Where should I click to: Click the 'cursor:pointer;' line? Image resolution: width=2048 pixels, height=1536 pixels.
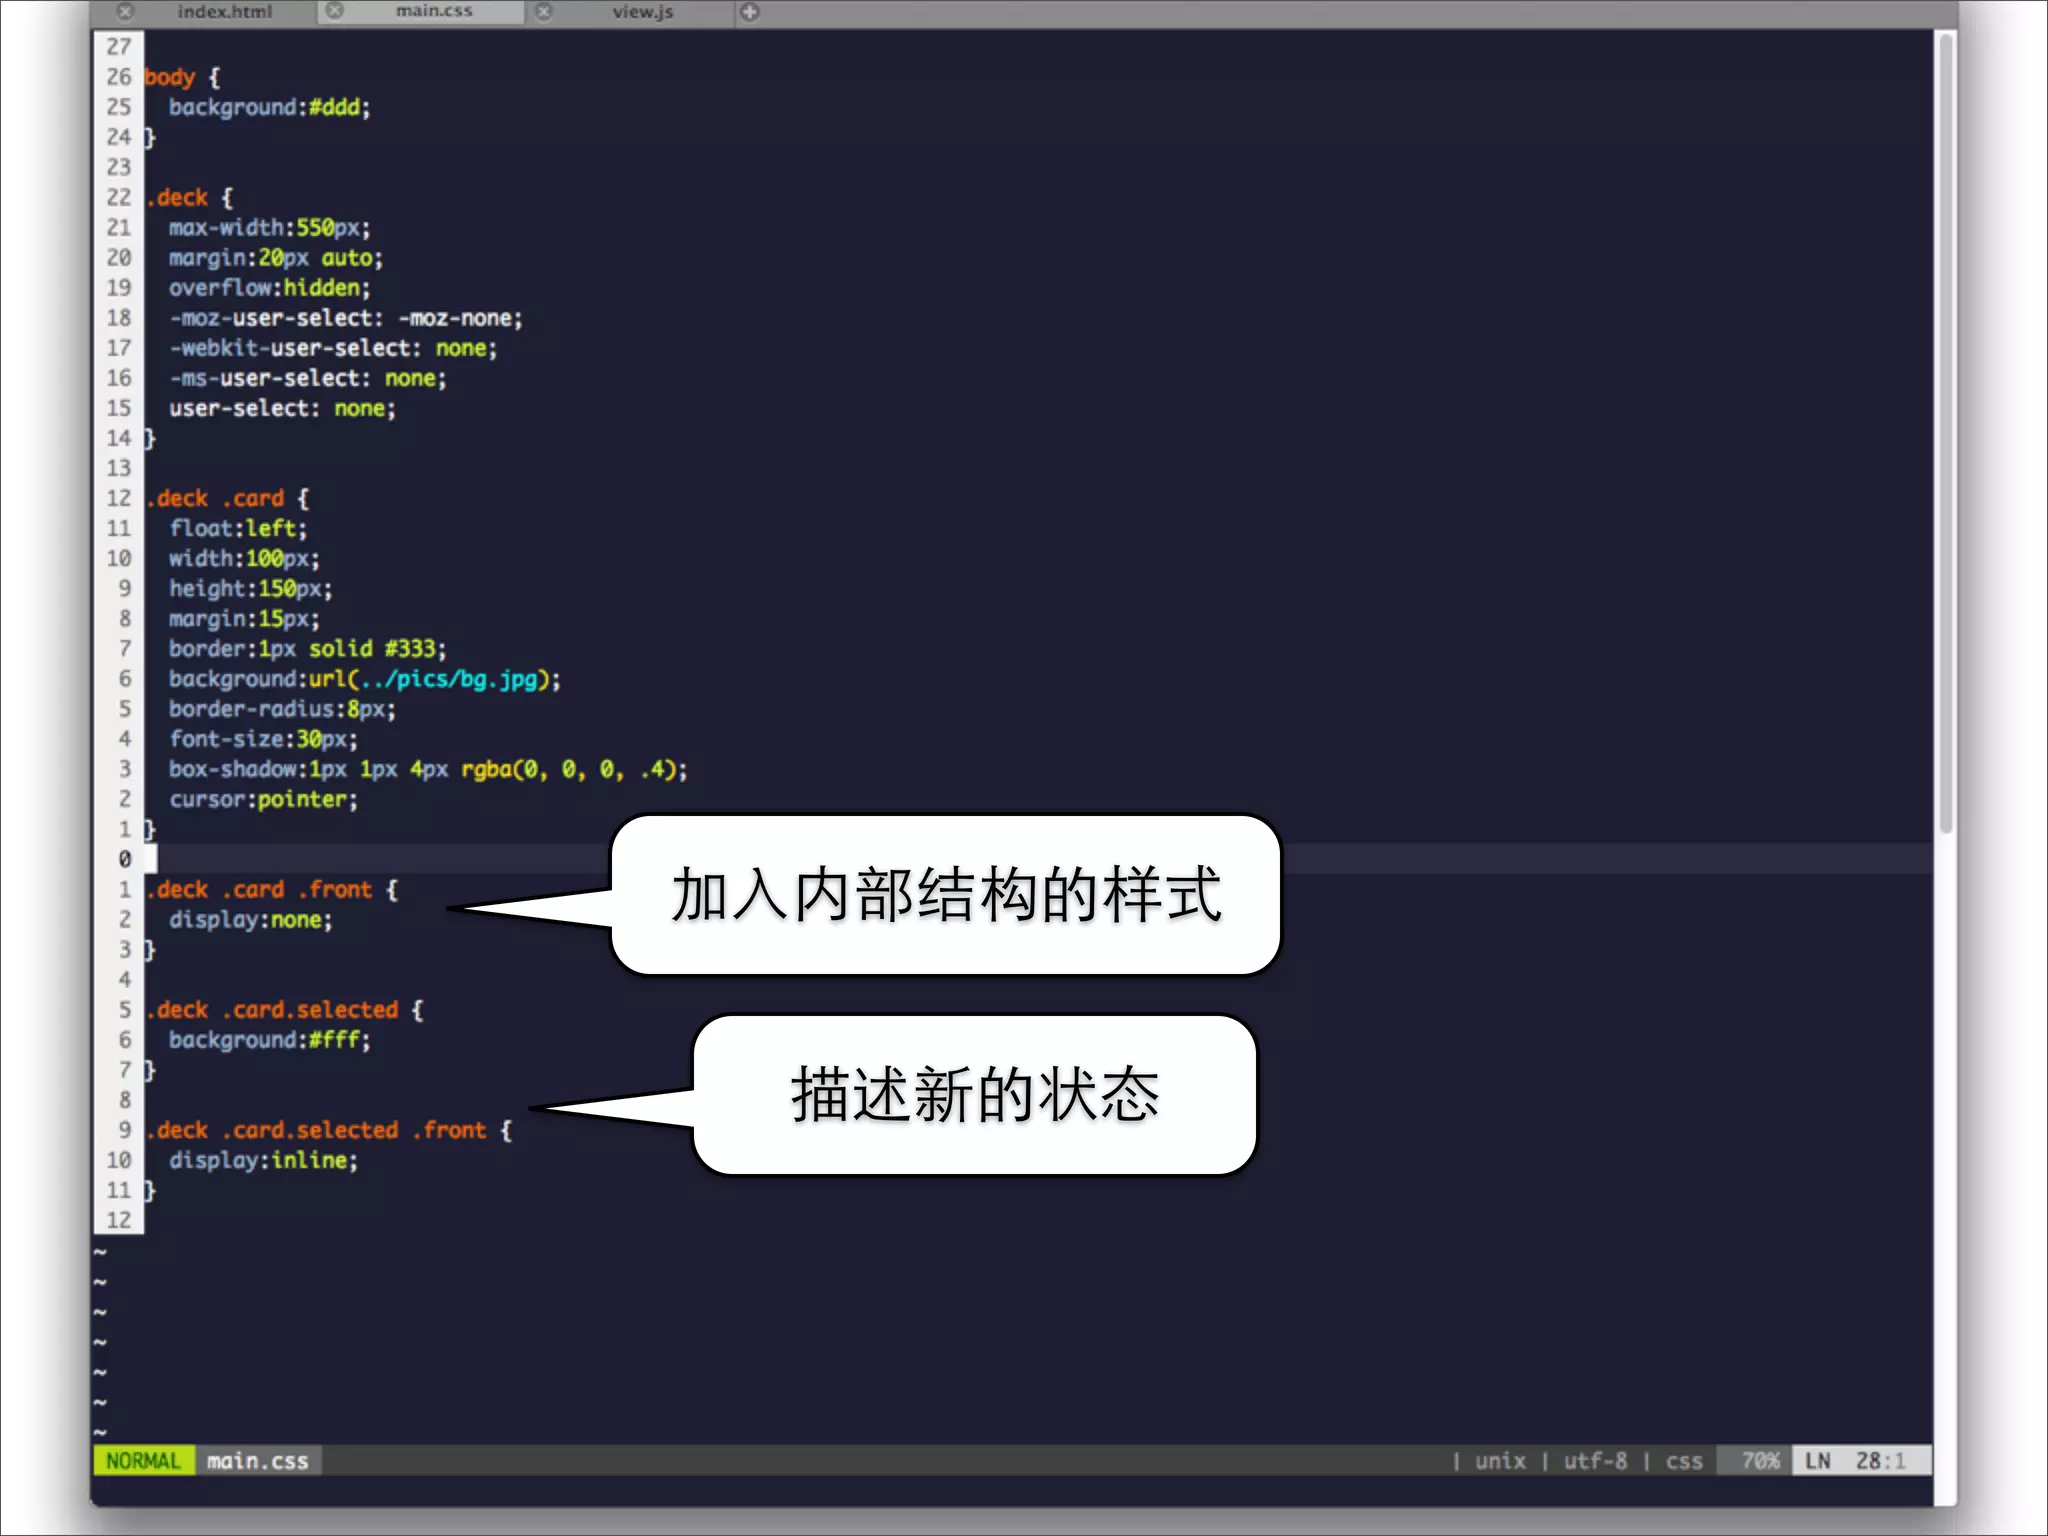(263, 799)
